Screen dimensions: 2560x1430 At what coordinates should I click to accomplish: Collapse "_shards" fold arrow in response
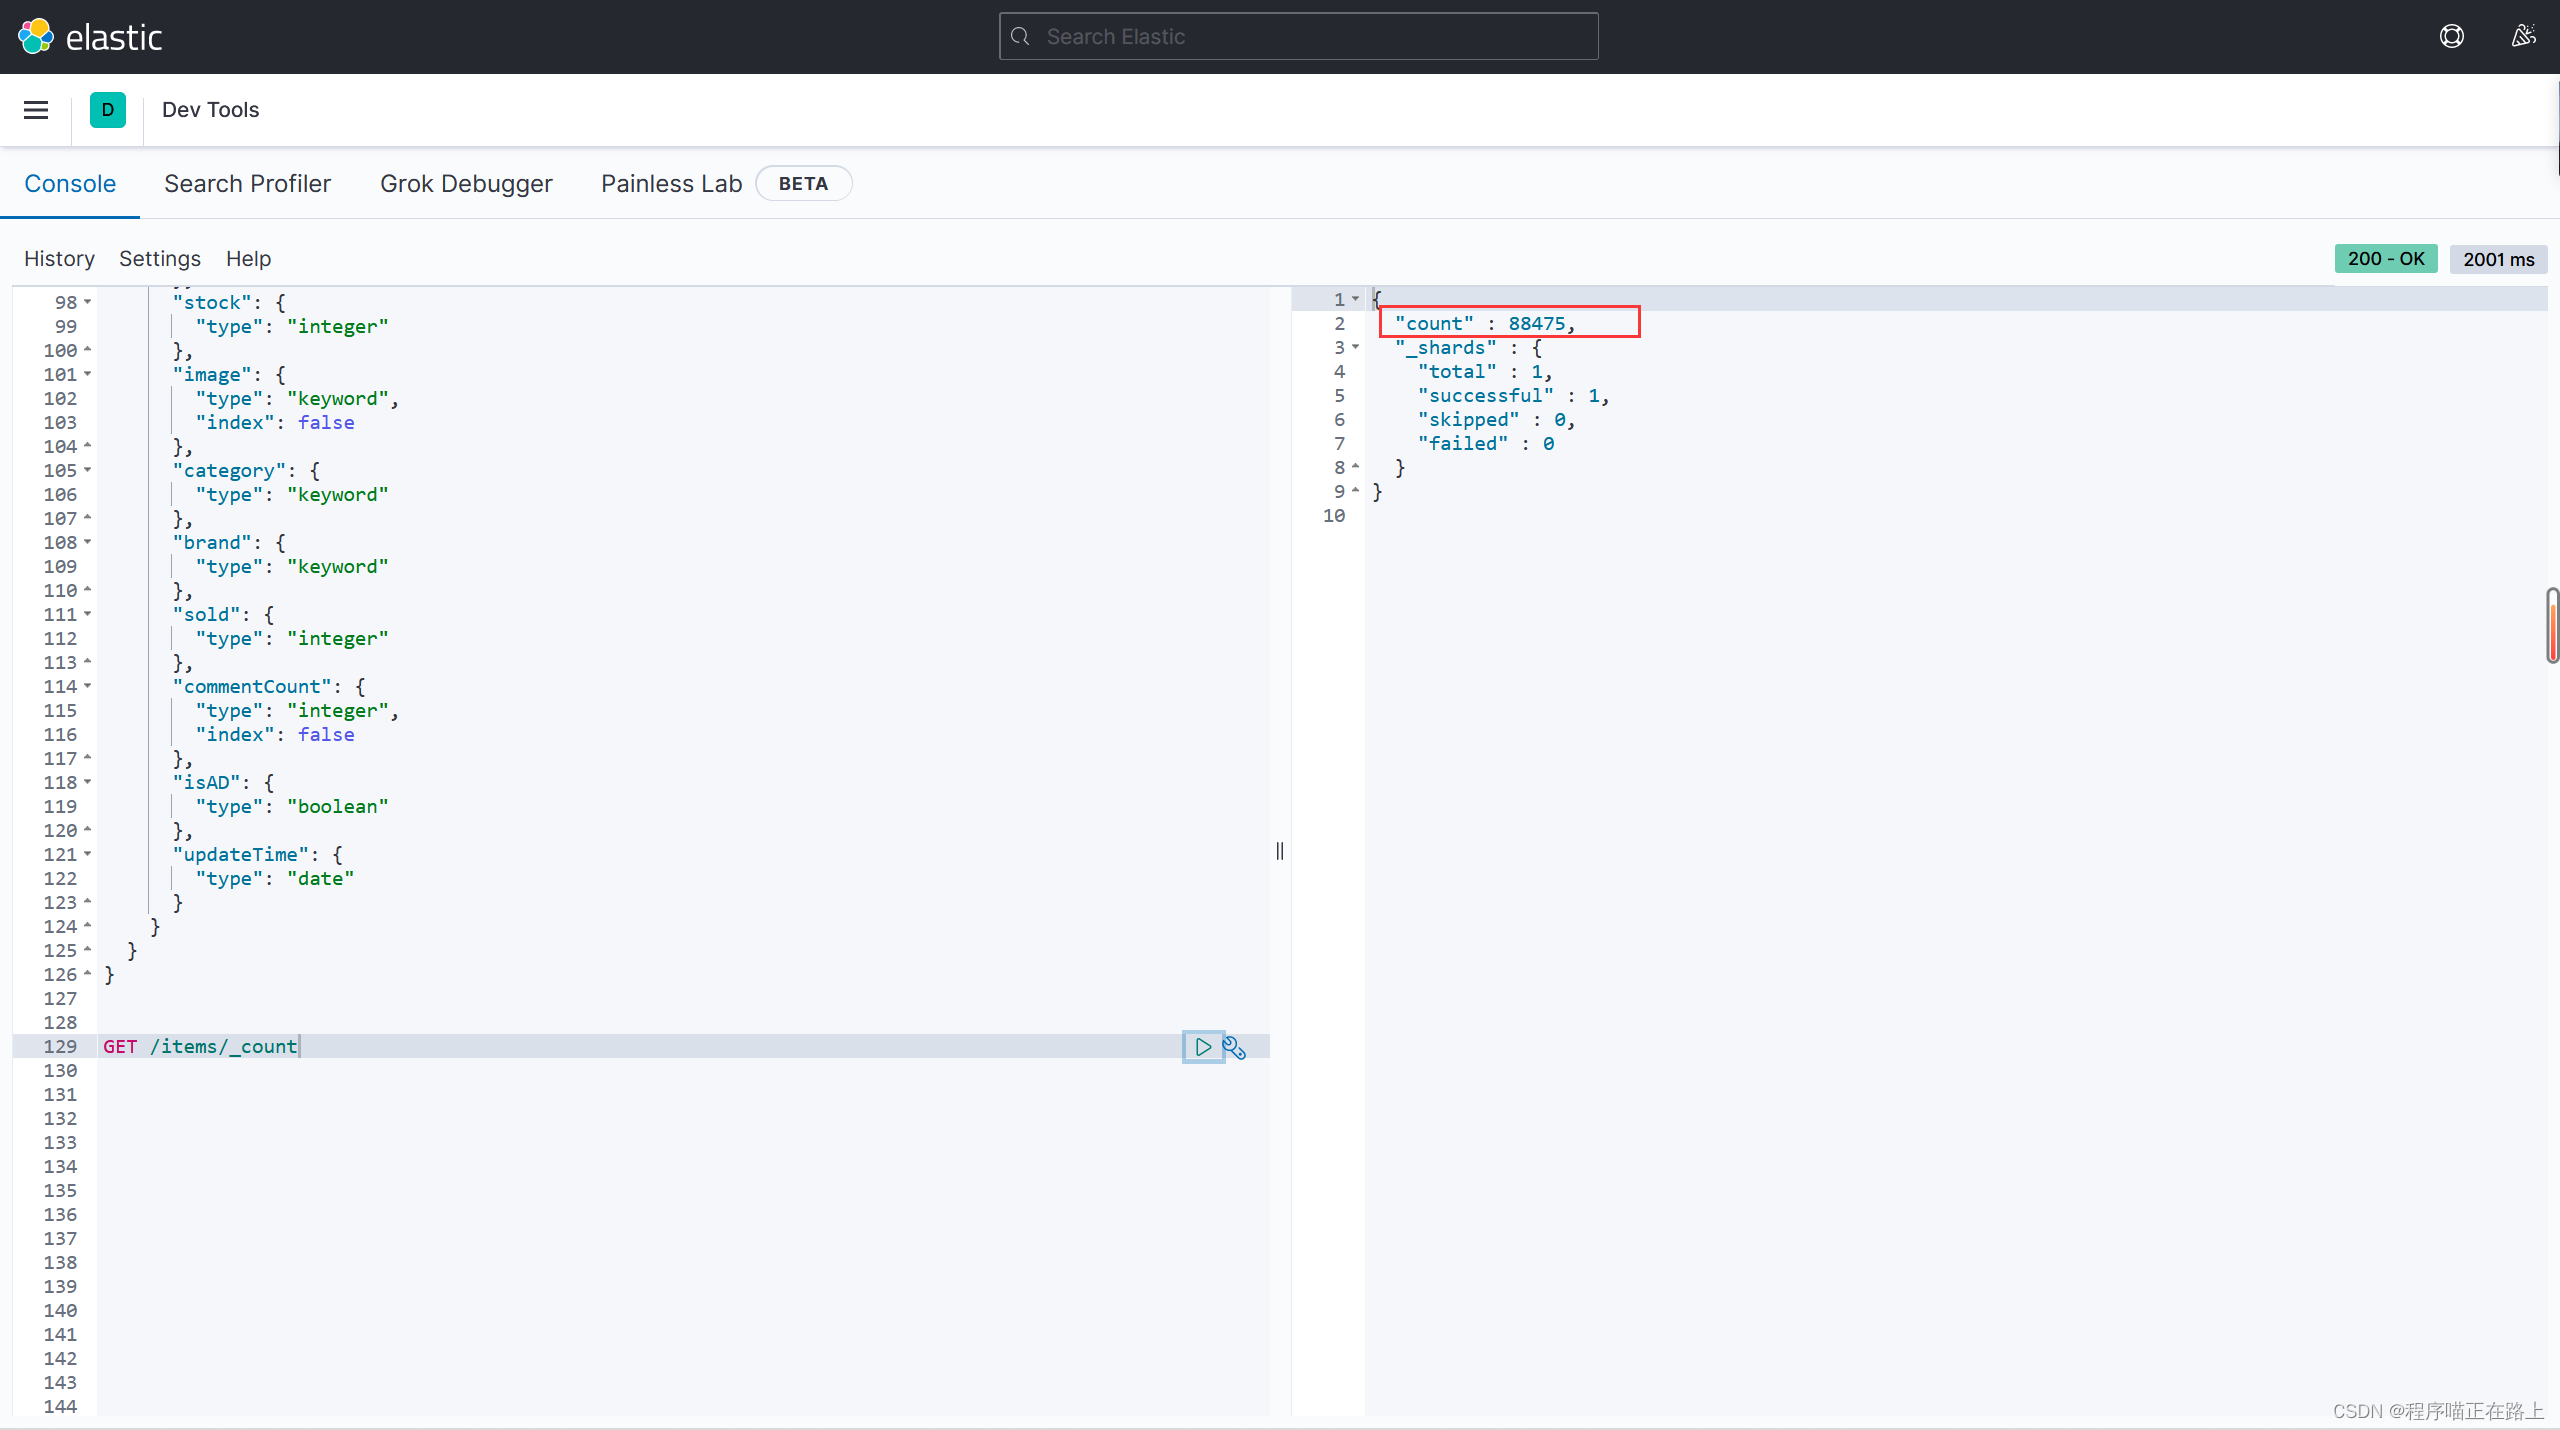click(1356, 347)
